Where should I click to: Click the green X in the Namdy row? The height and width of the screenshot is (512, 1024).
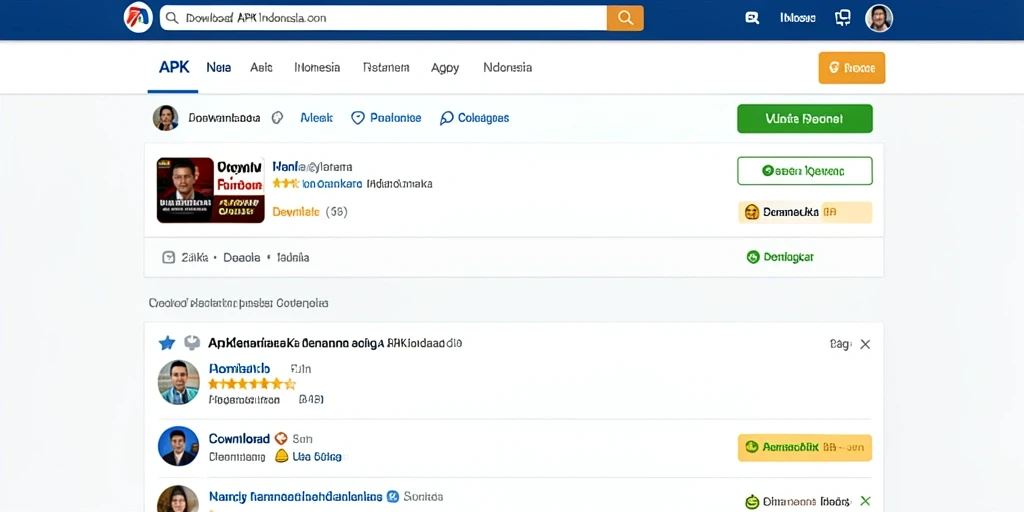click(865, 501)
